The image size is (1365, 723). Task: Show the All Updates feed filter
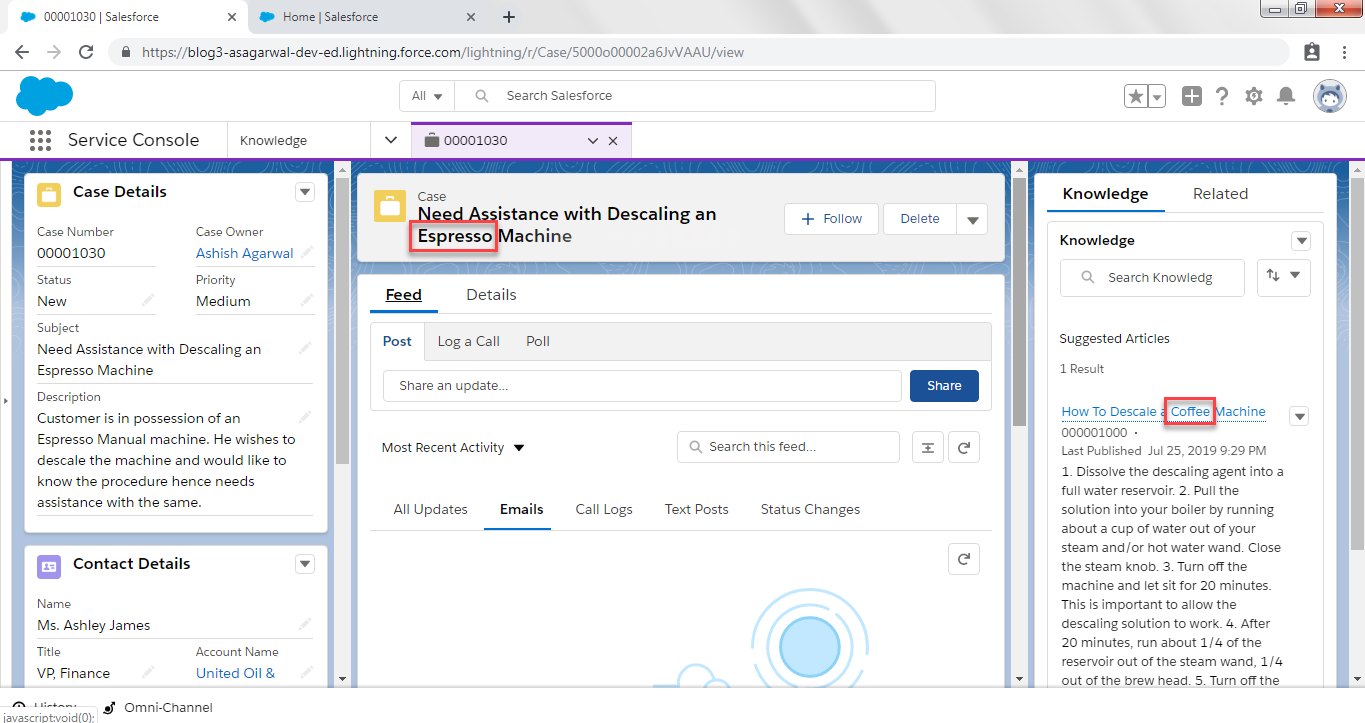[x=431, y=509]
